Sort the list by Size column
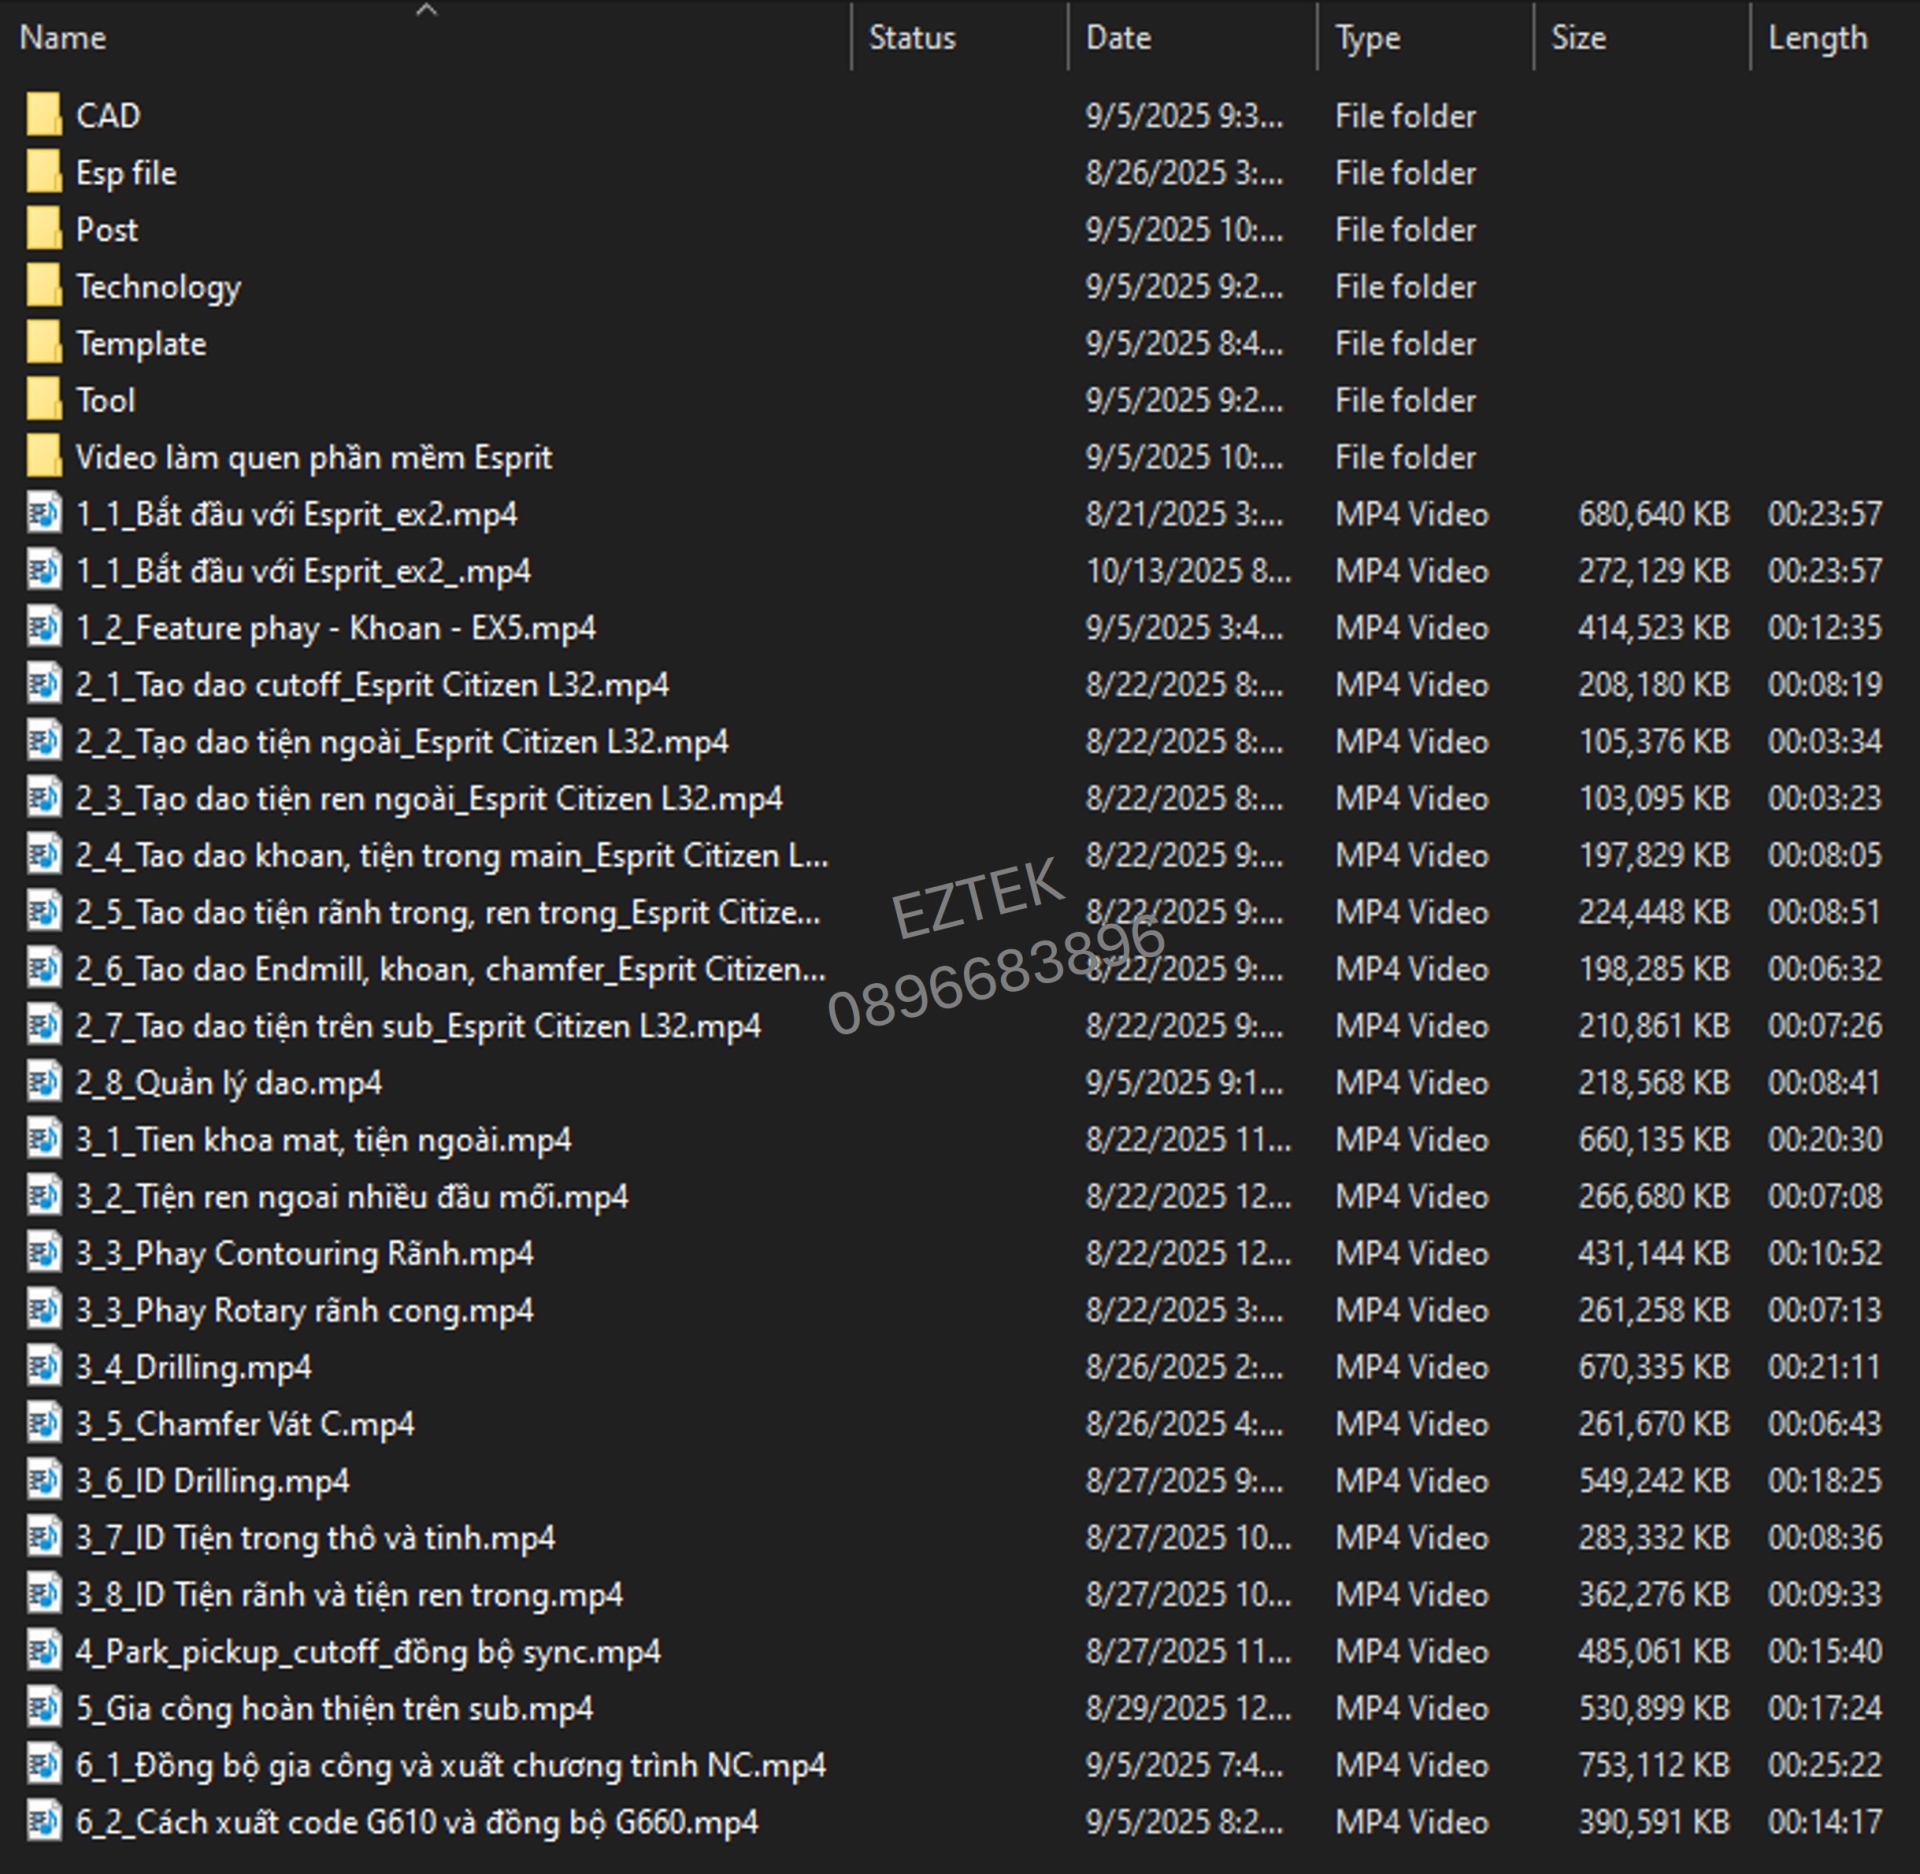Viewport: 1920px width, 1874px height. click(1578, 38)
